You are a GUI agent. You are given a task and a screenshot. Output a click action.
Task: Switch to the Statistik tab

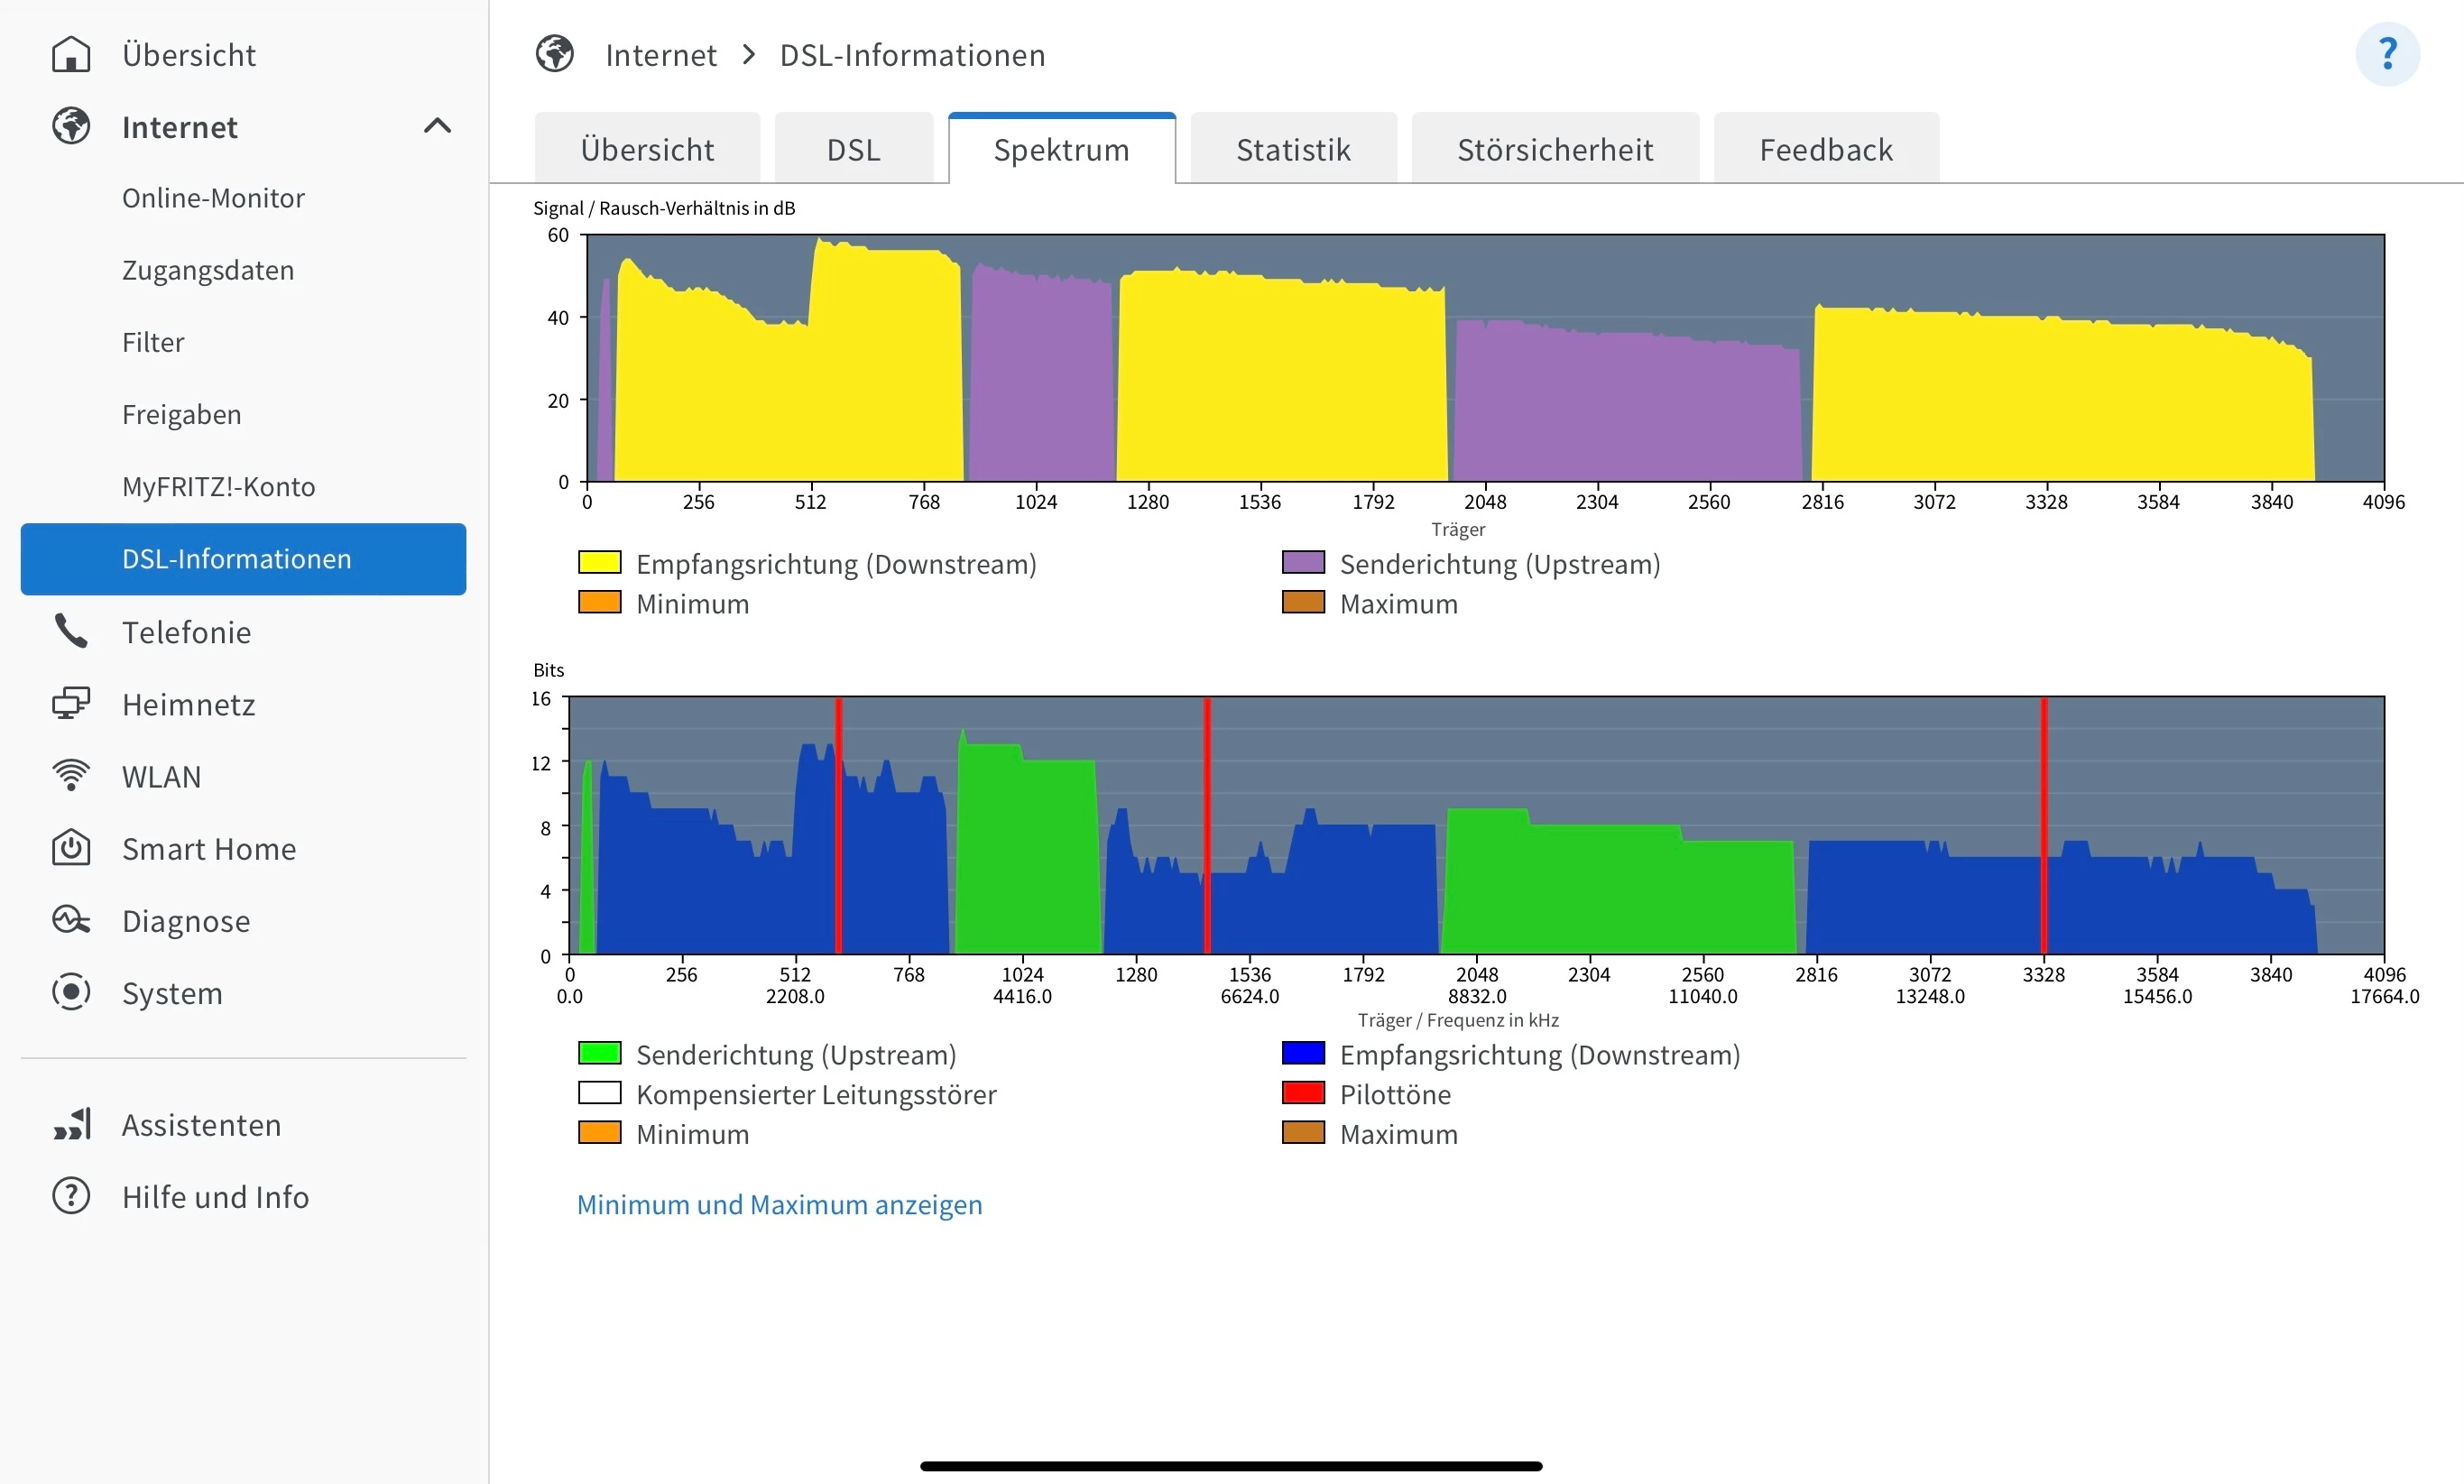coord(1292,150)
